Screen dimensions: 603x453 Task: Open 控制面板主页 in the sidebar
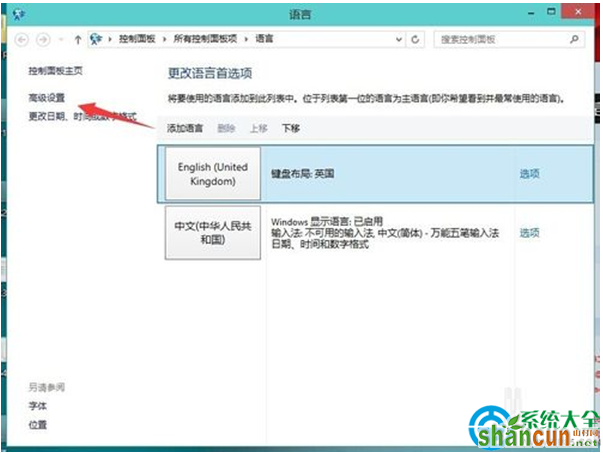tap(55, 71)
